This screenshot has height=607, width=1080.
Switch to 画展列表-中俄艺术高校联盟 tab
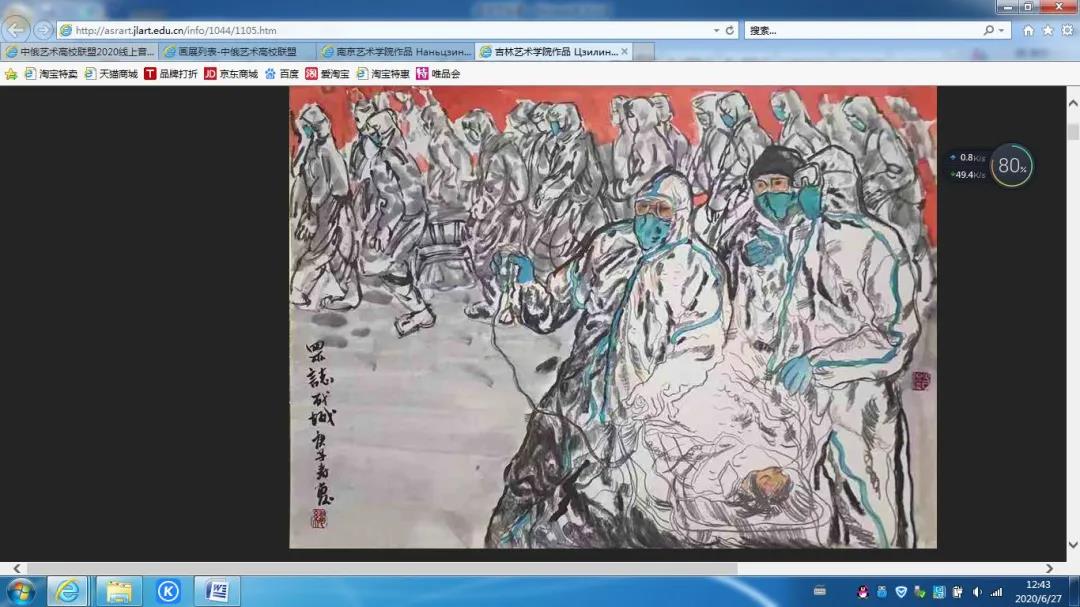(x=237, y=51)
